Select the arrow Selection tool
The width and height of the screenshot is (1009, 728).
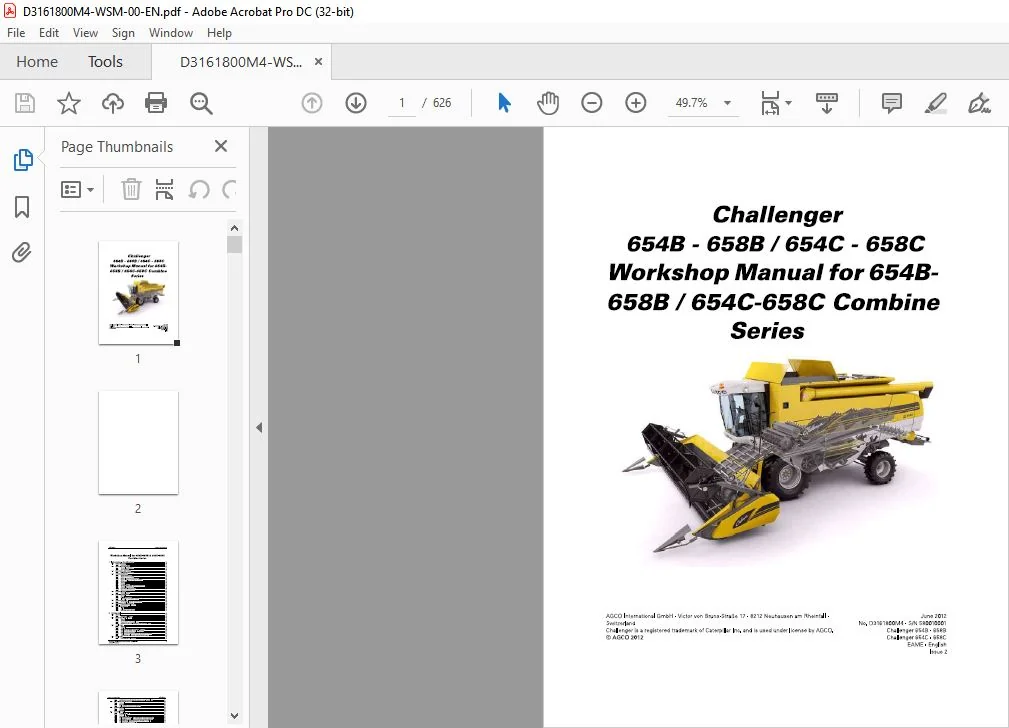tap(504, 103)
